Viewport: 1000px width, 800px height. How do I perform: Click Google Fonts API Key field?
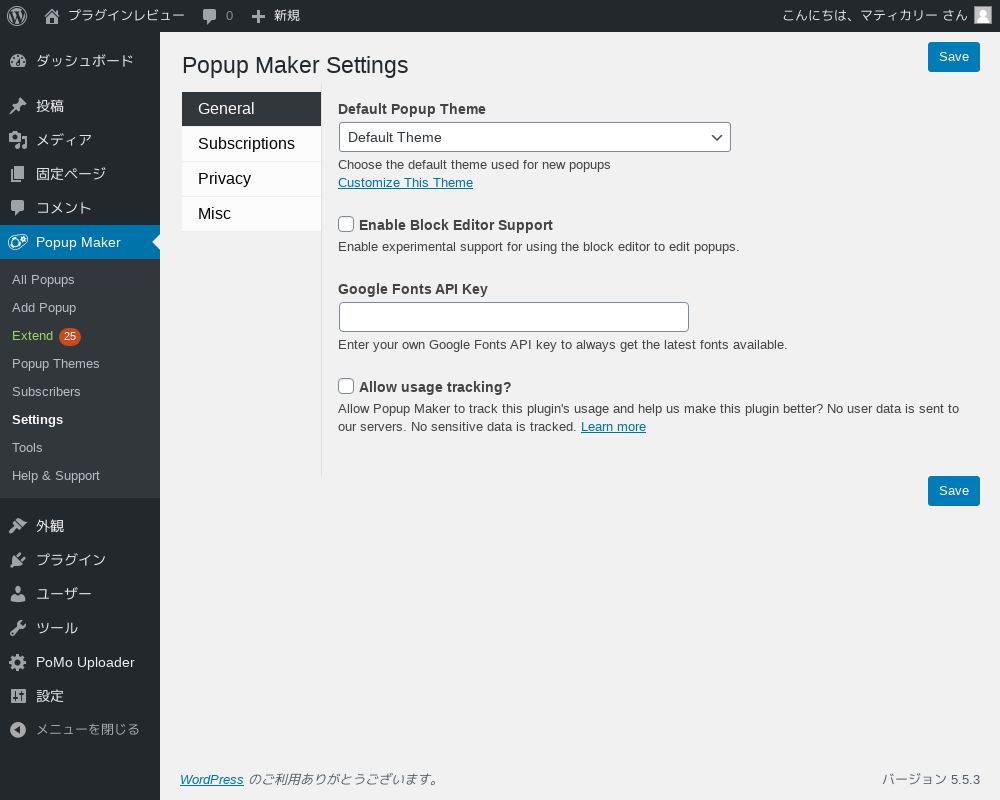513,317
